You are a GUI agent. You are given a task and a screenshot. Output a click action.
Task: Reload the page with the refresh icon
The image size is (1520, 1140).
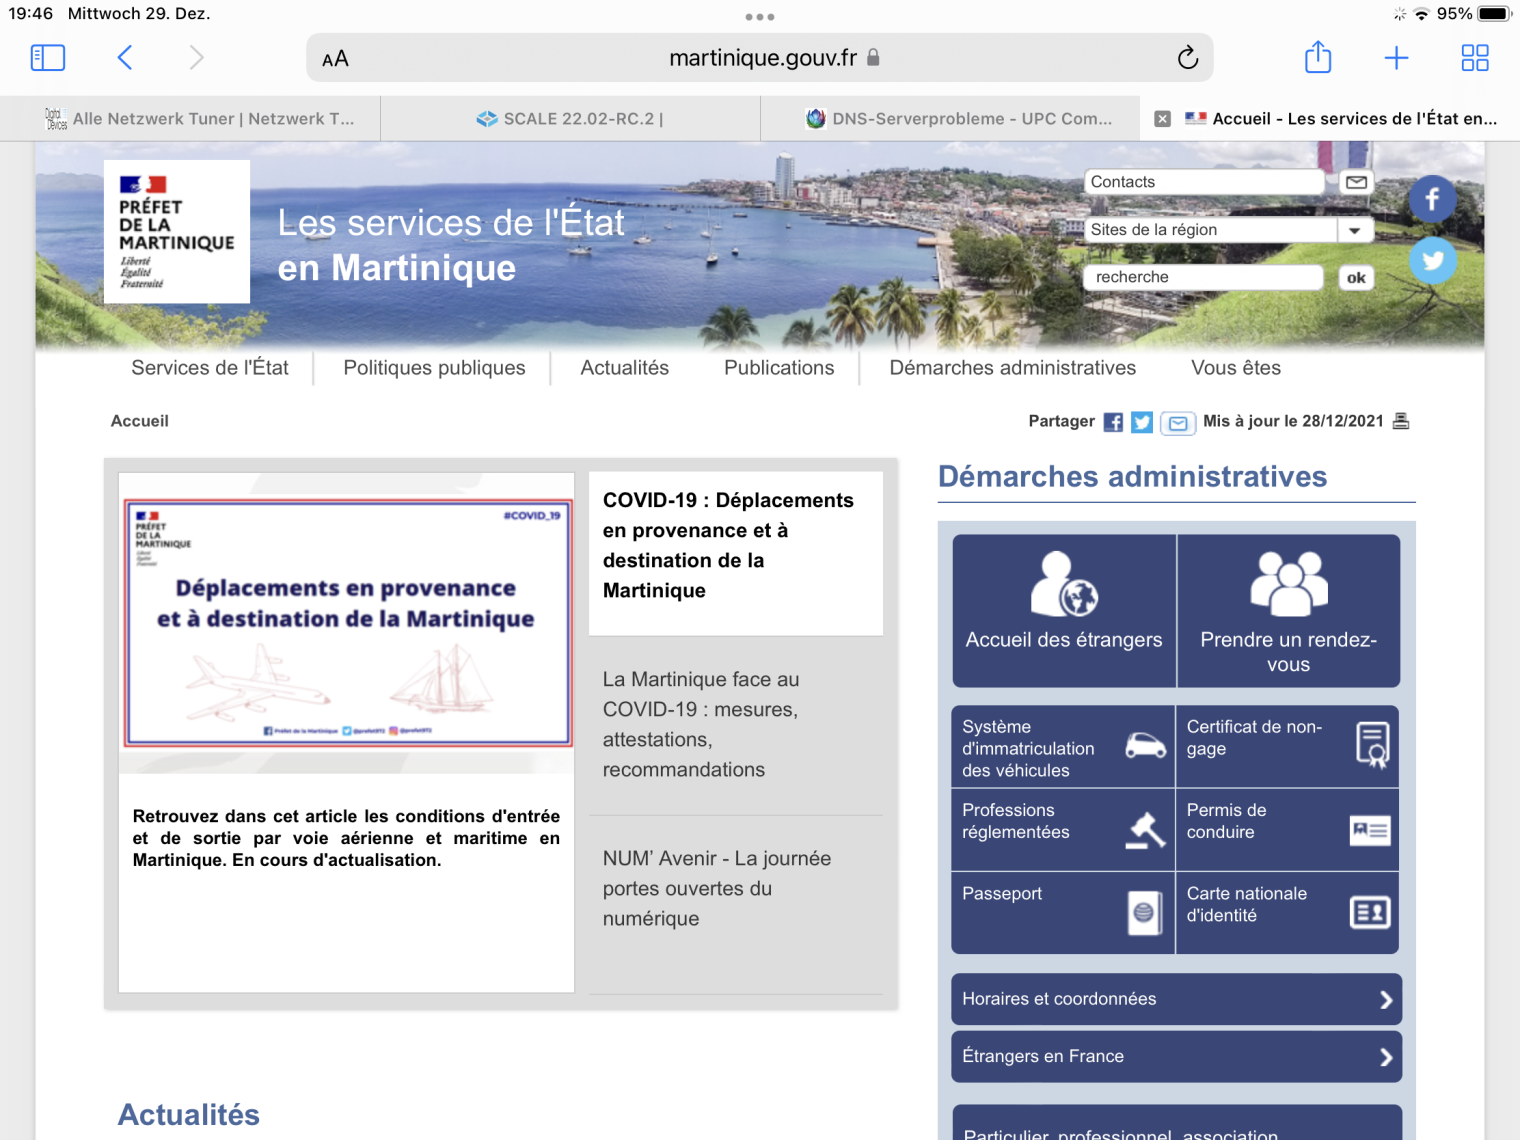1187,58
